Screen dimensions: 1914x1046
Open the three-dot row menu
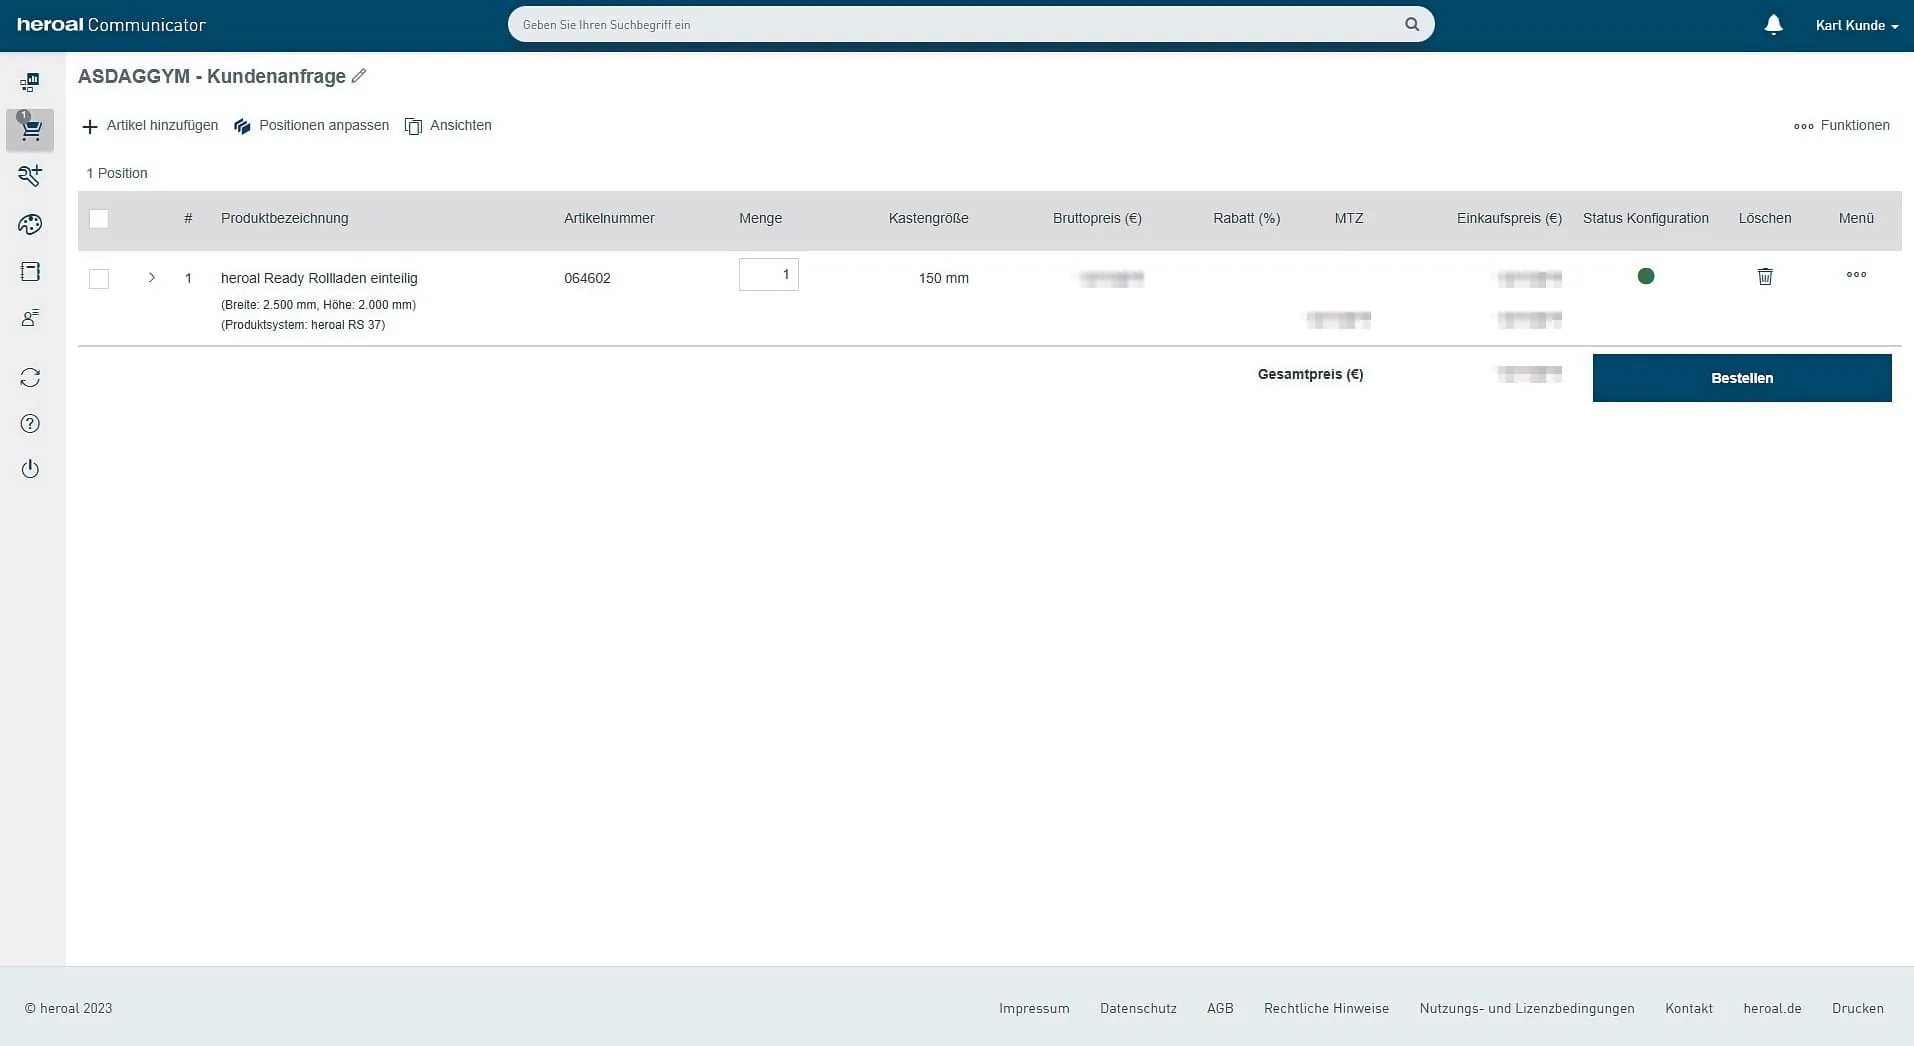1856,275
